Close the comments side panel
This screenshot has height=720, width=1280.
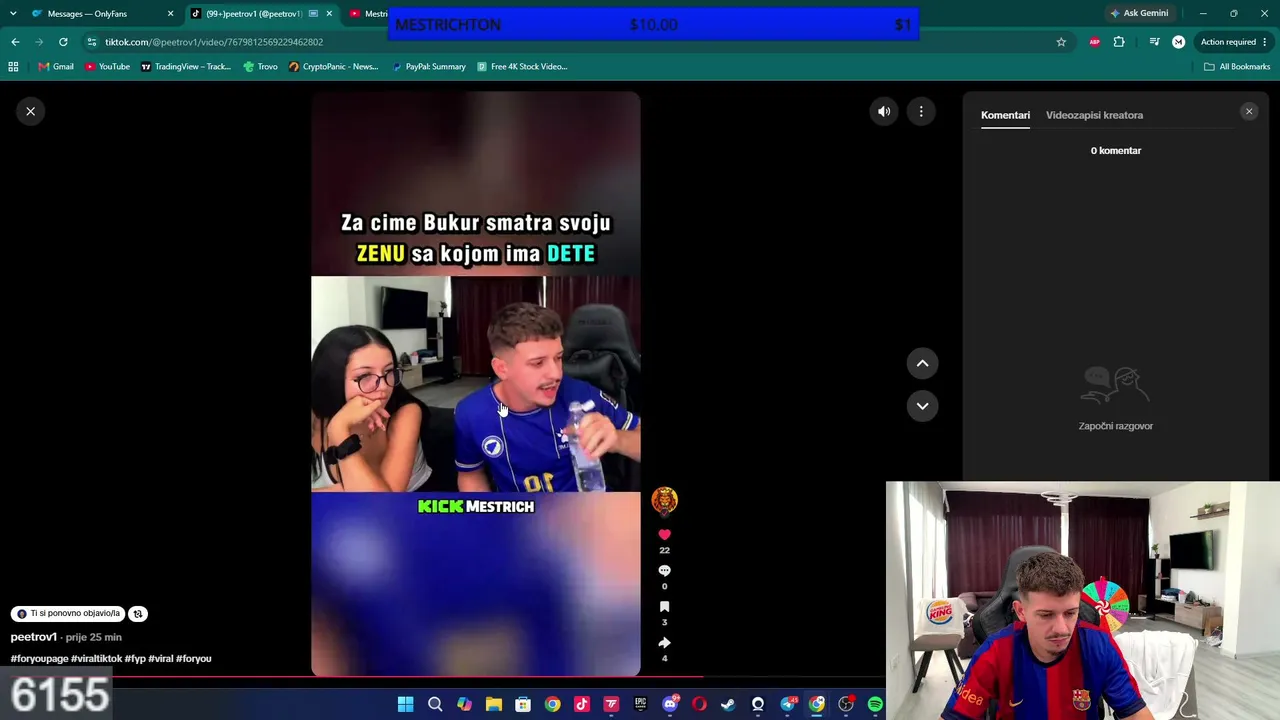pyautogui.click(x=1249, y=112)
